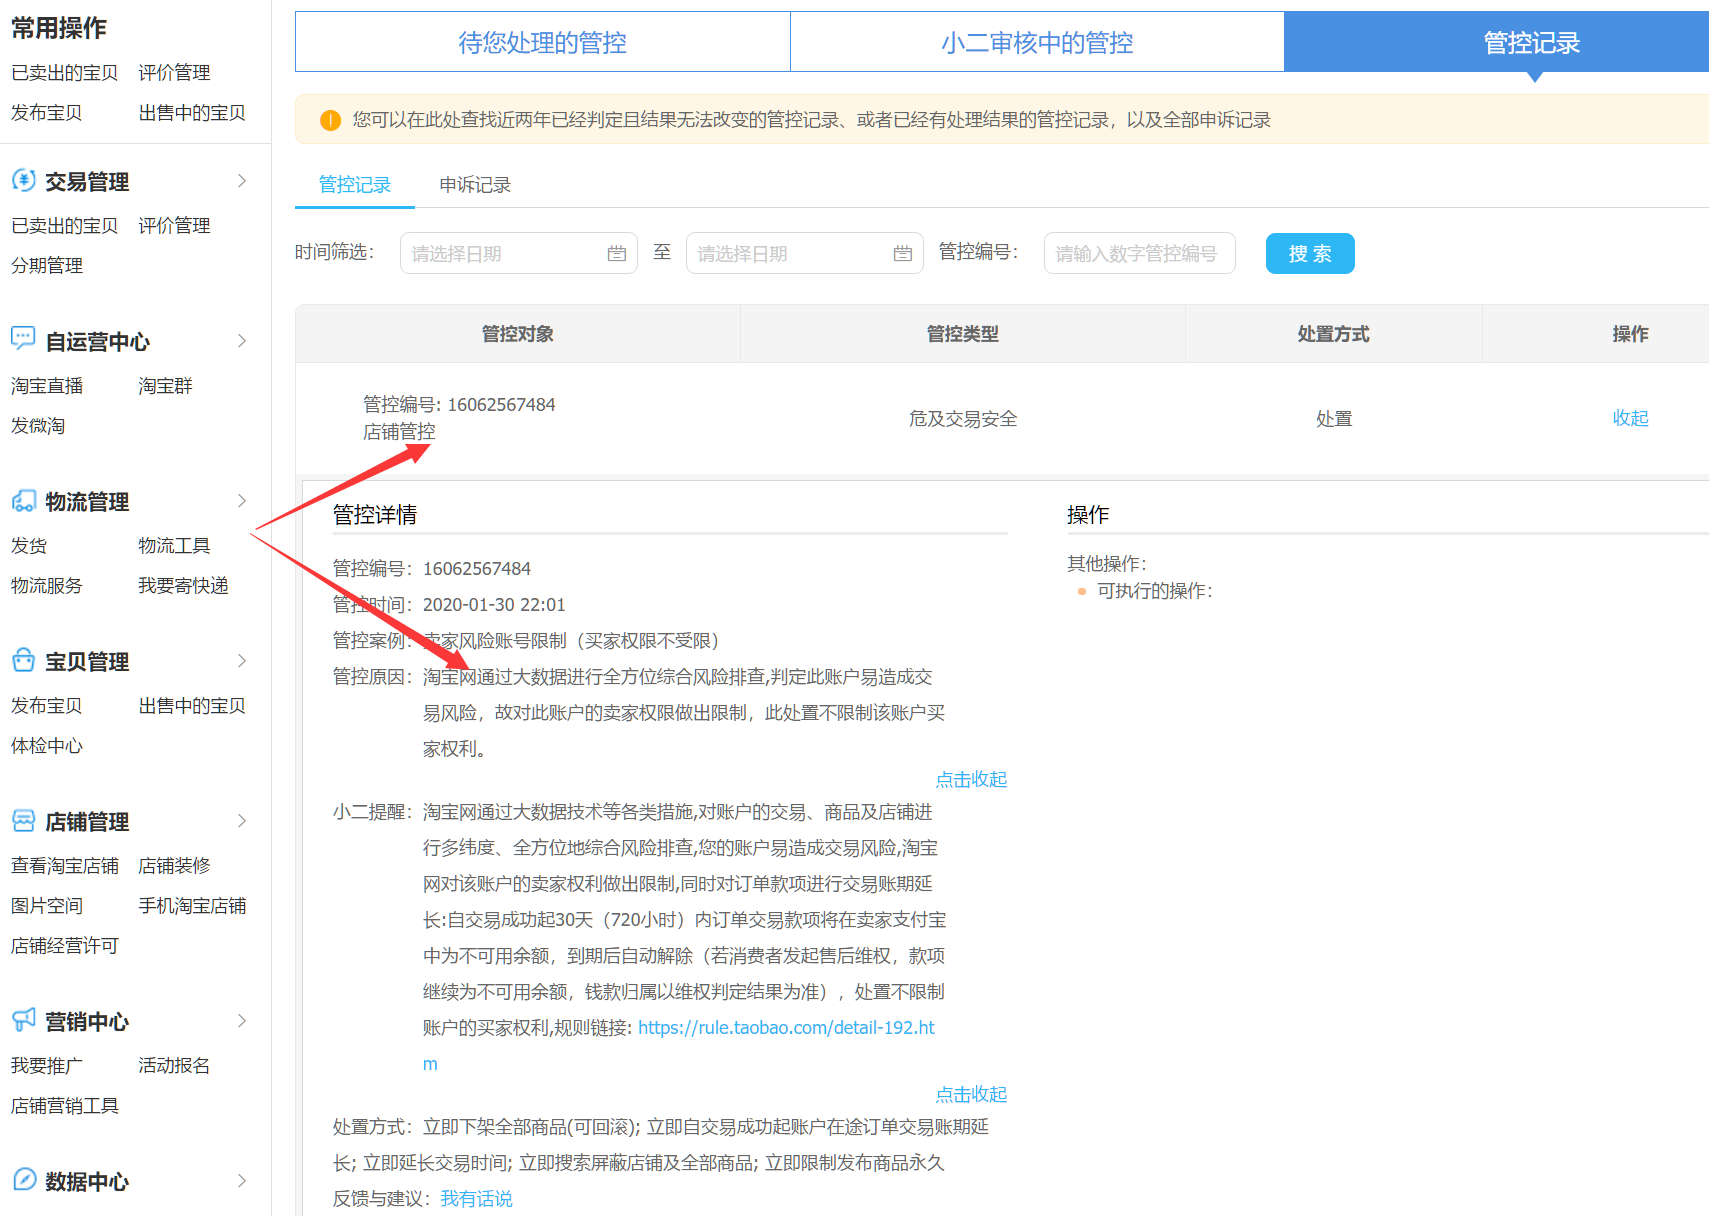The height and width of the screenshot is (1216, 1709).
Task: Open calendar icon in start date field
Action: point(617,254)
